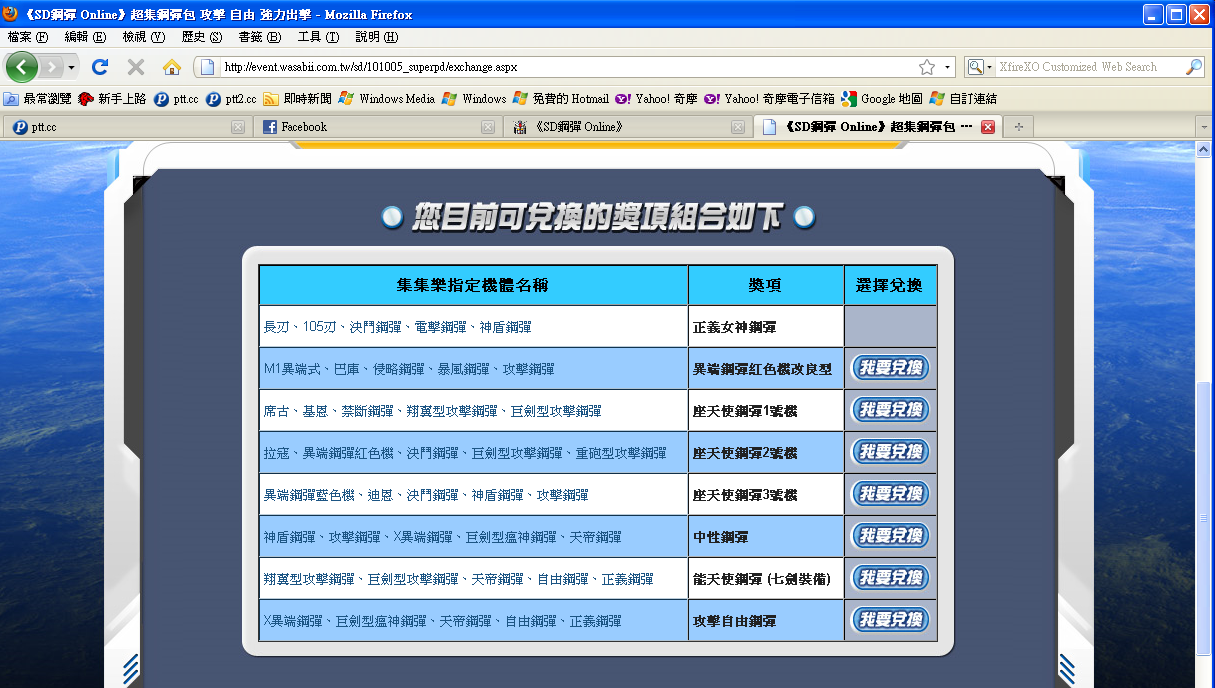Screen dimensions: 1215x688
Task: Click the address bar URL field
Action: coord(560,67)
